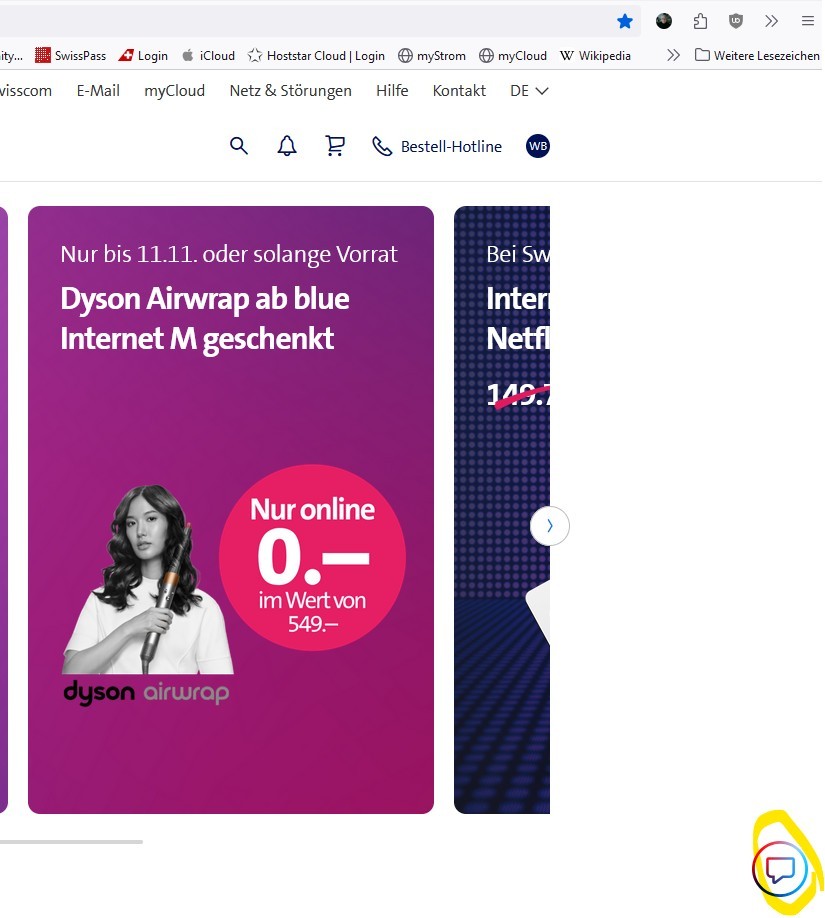The width and height of the screenshot is (825, 918).
Task: Click the carousel horizontal scroll indicator
Action: (x=71, y=842)
